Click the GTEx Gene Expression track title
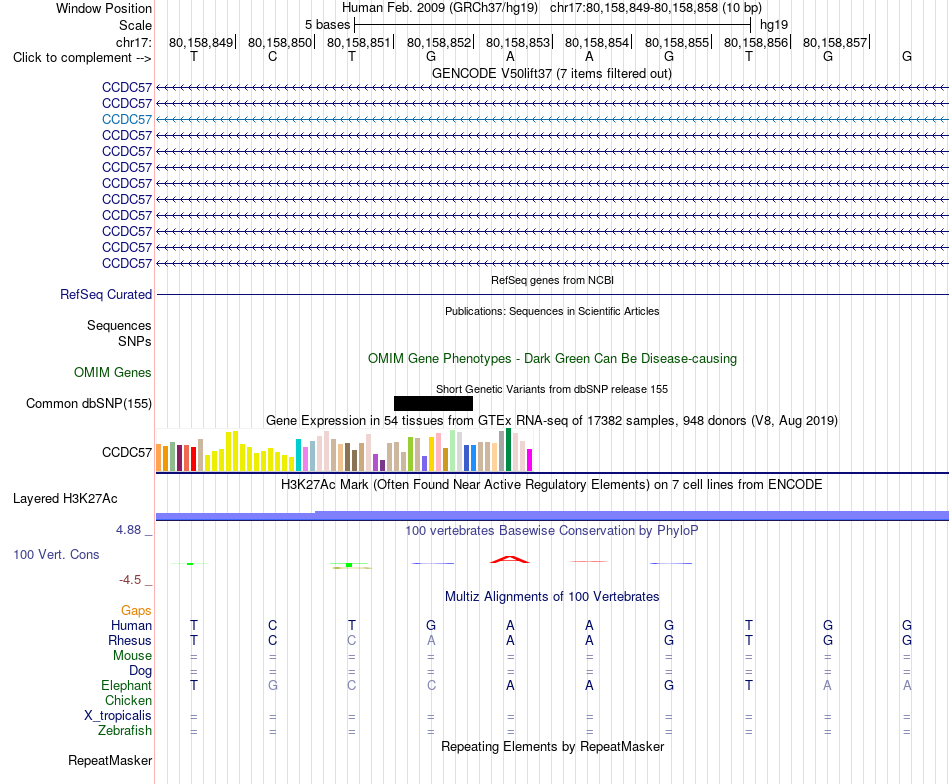The image size is (950, 784). 552,420
